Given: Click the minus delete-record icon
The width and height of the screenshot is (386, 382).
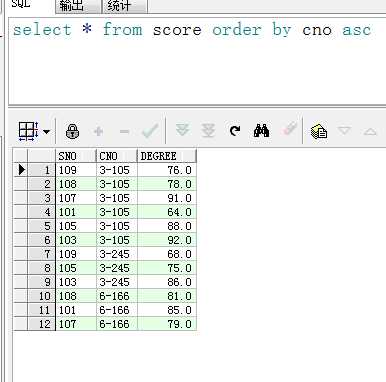Looking at the screenshot, I should point(124,132).
